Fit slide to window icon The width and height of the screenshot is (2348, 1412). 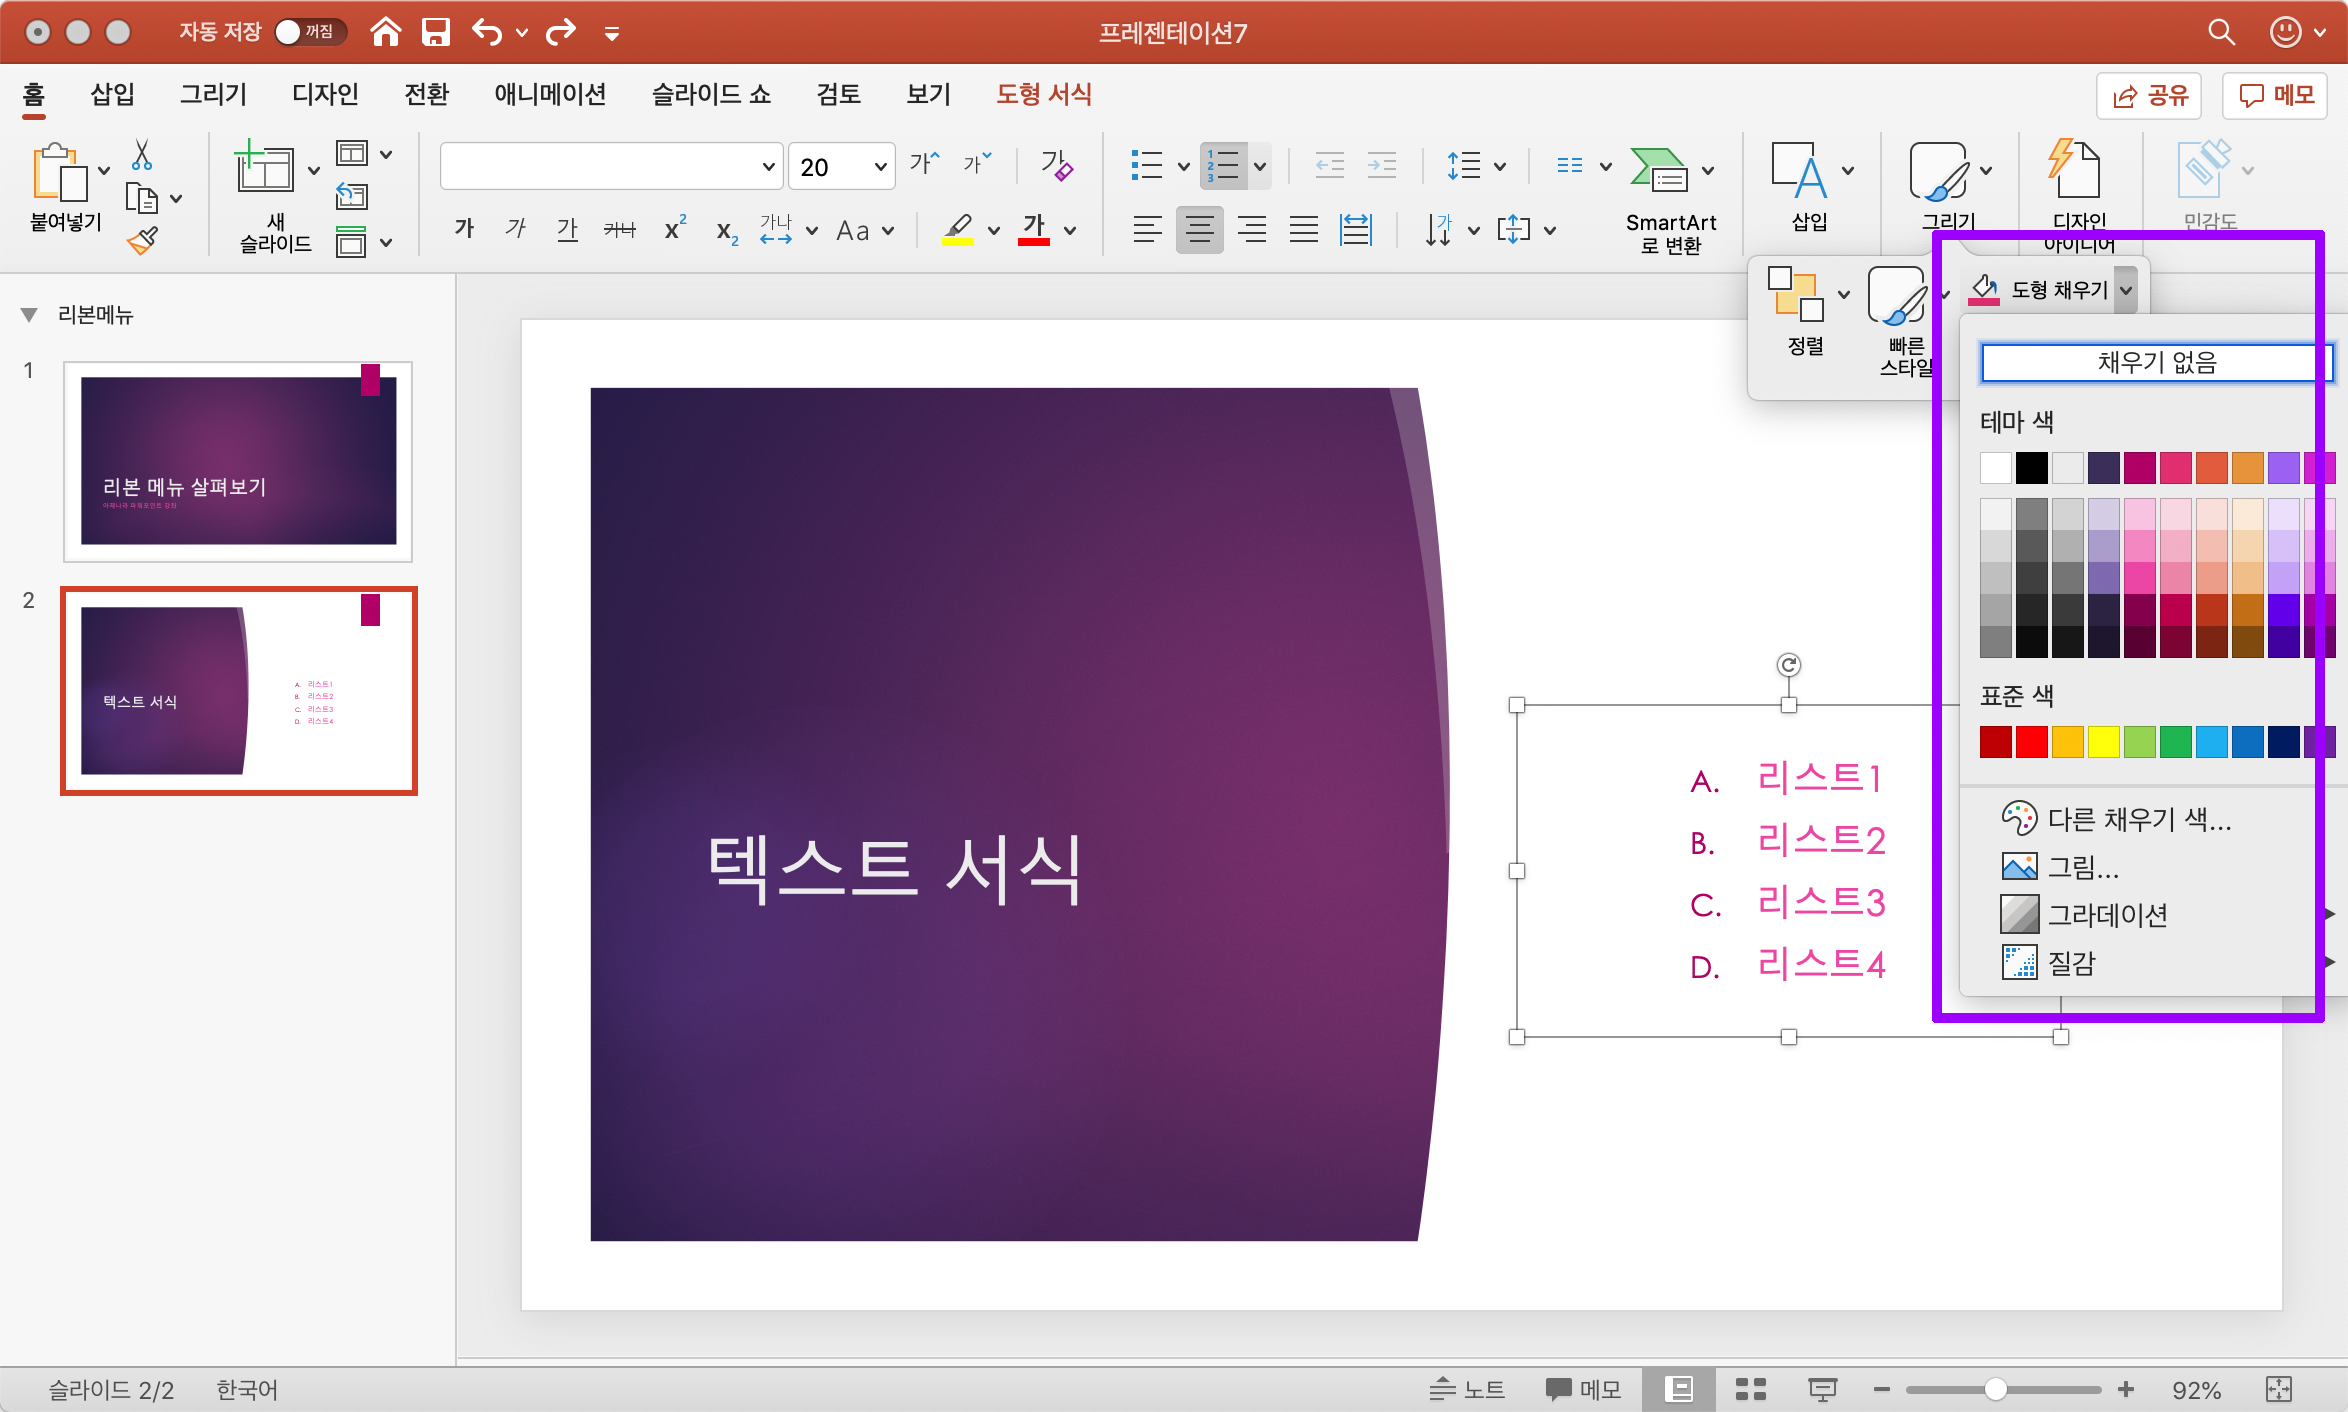pos(2279,1389)
